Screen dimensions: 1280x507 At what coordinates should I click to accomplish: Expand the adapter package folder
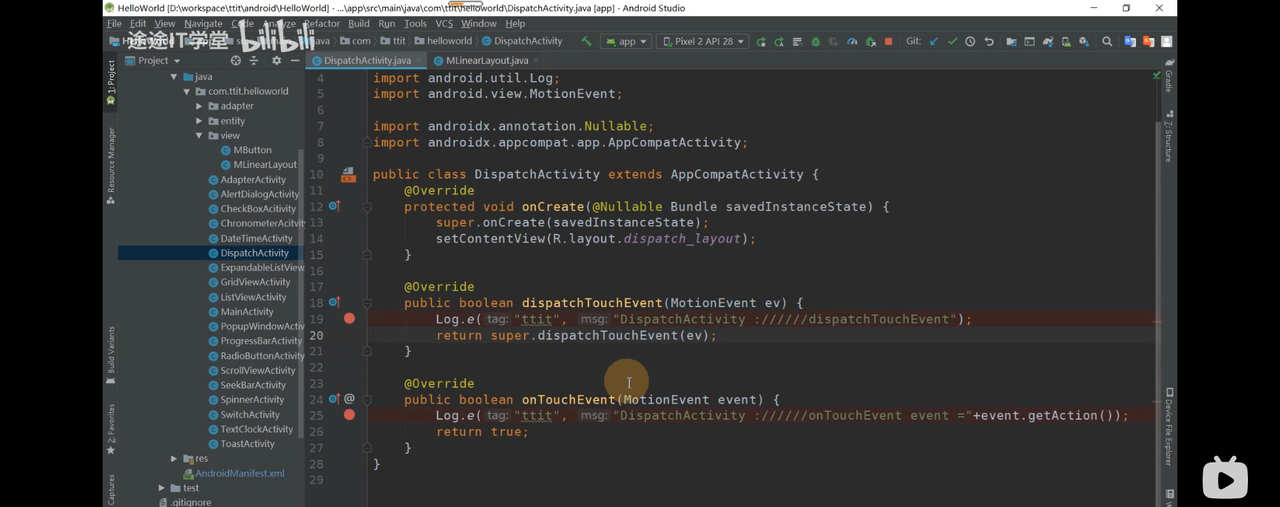point(199,106)
